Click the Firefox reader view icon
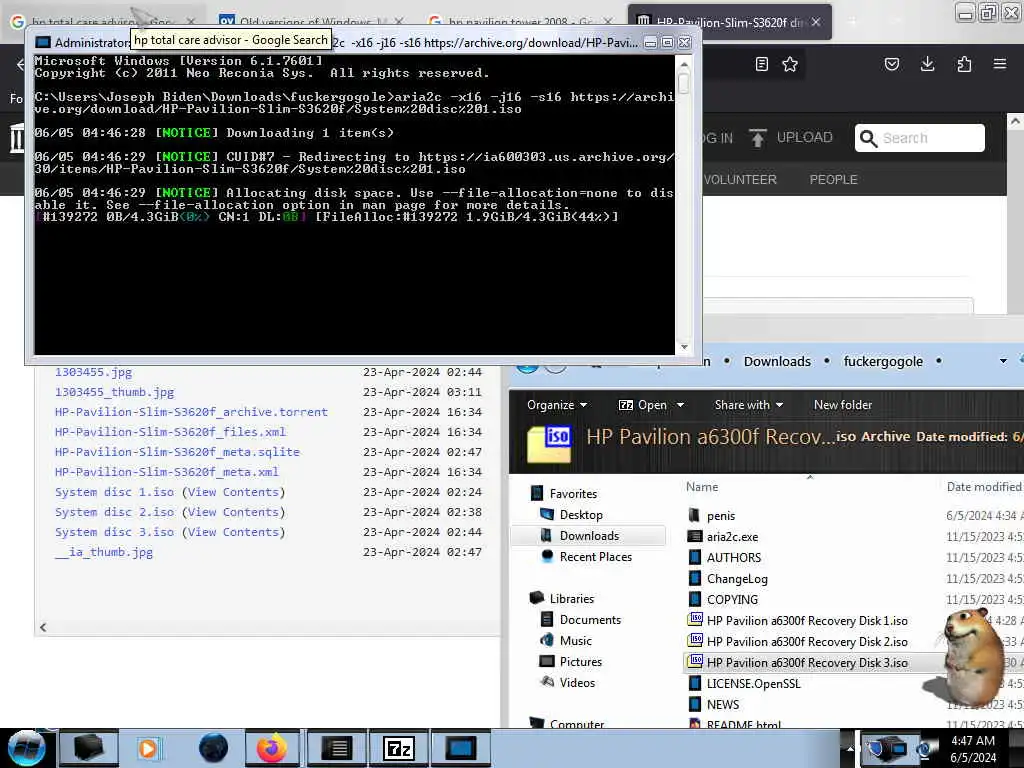Viewport: 1024px width, 768px height. [x=761, y=64]
